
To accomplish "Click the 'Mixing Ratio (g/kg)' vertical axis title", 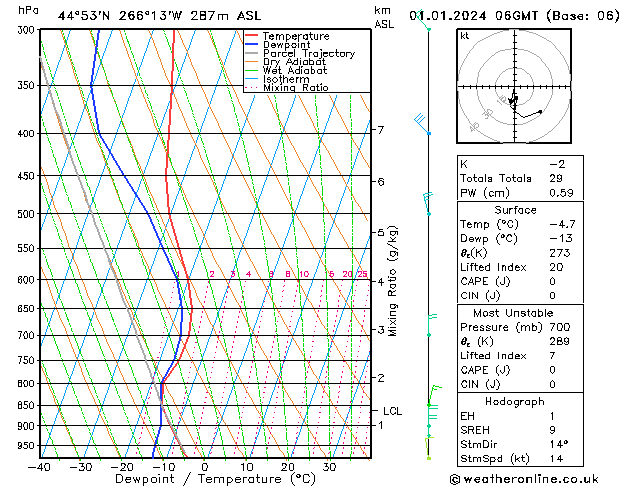I will (x=392, y=281).
